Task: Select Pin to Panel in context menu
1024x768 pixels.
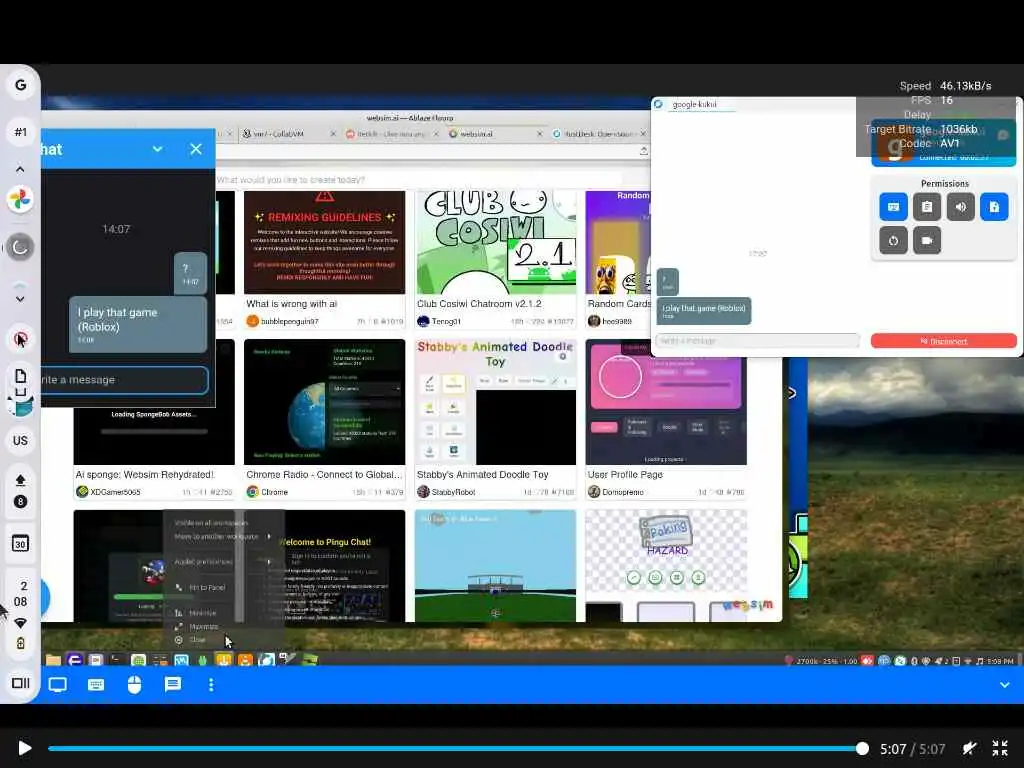Action: coord(207,588)
